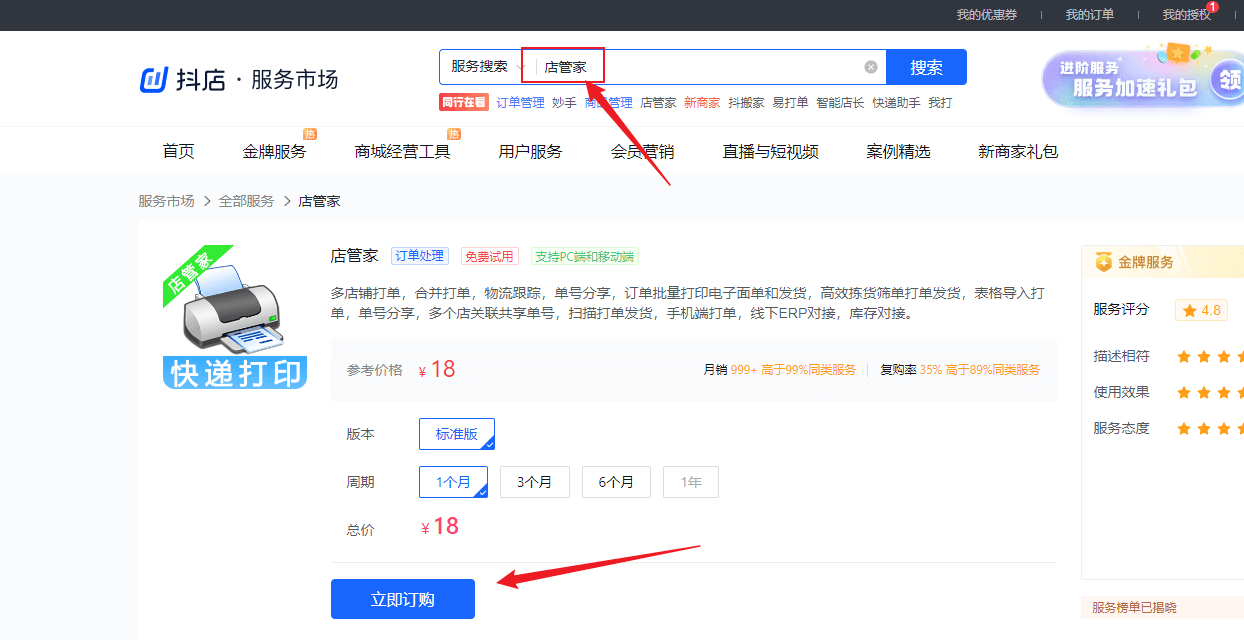Open the 会员营销 navigation tab
Image resolution: width=1244 pixels, height=640 pixels.
point(642,152)
